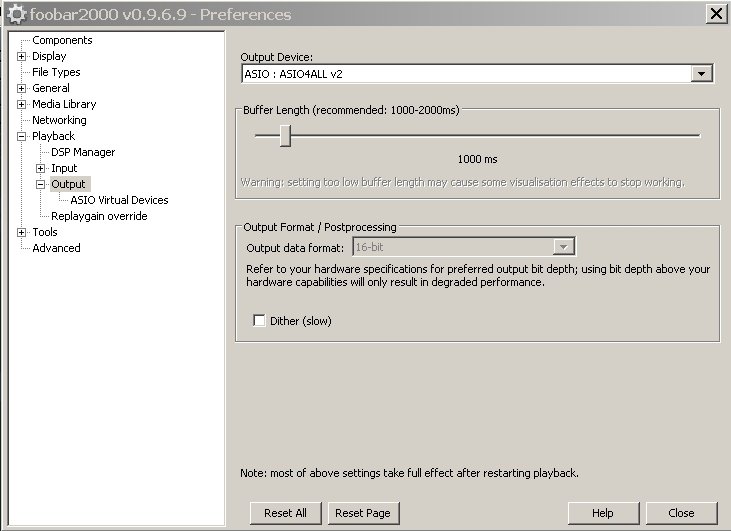
Task: Select Replaygain override in the tree
Action: click(99, 216)
